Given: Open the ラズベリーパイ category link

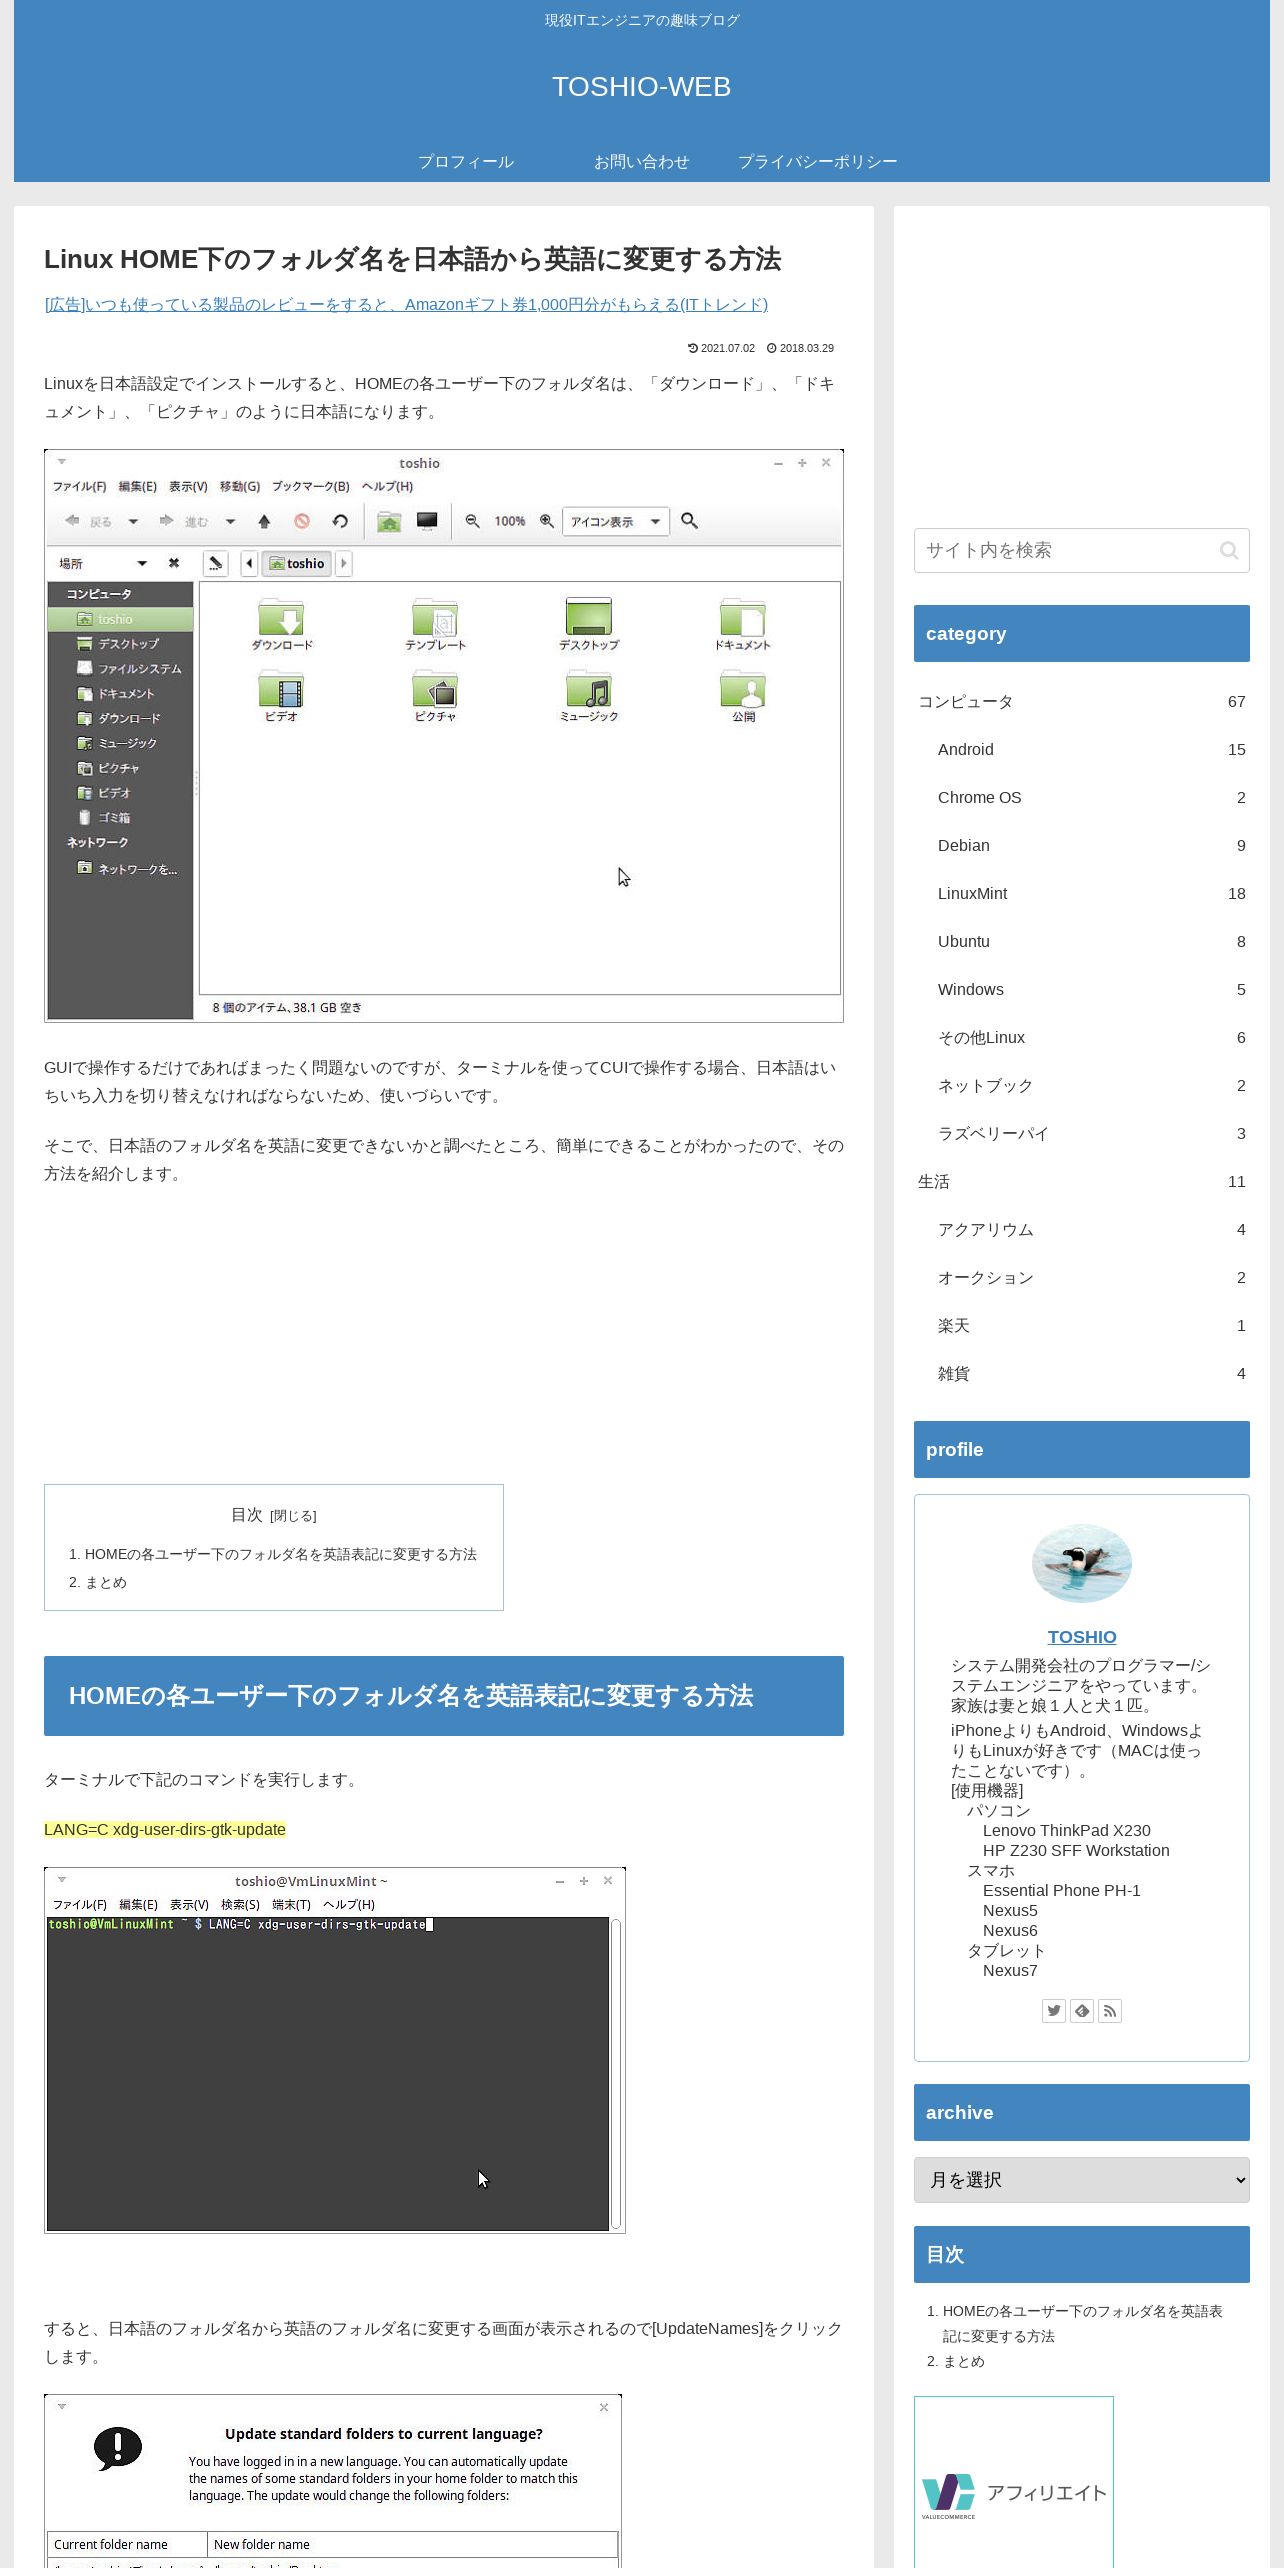Looking at the screenshot, I should click(x=1092, y=1133).
